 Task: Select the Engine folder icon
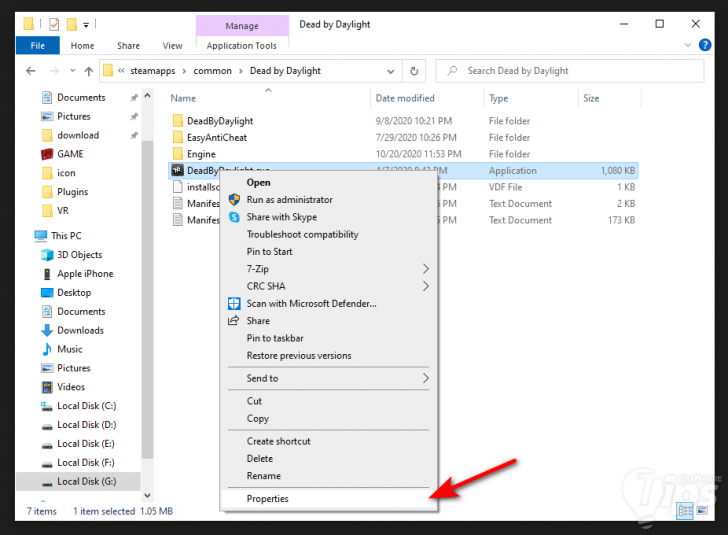tap(177, 154)
